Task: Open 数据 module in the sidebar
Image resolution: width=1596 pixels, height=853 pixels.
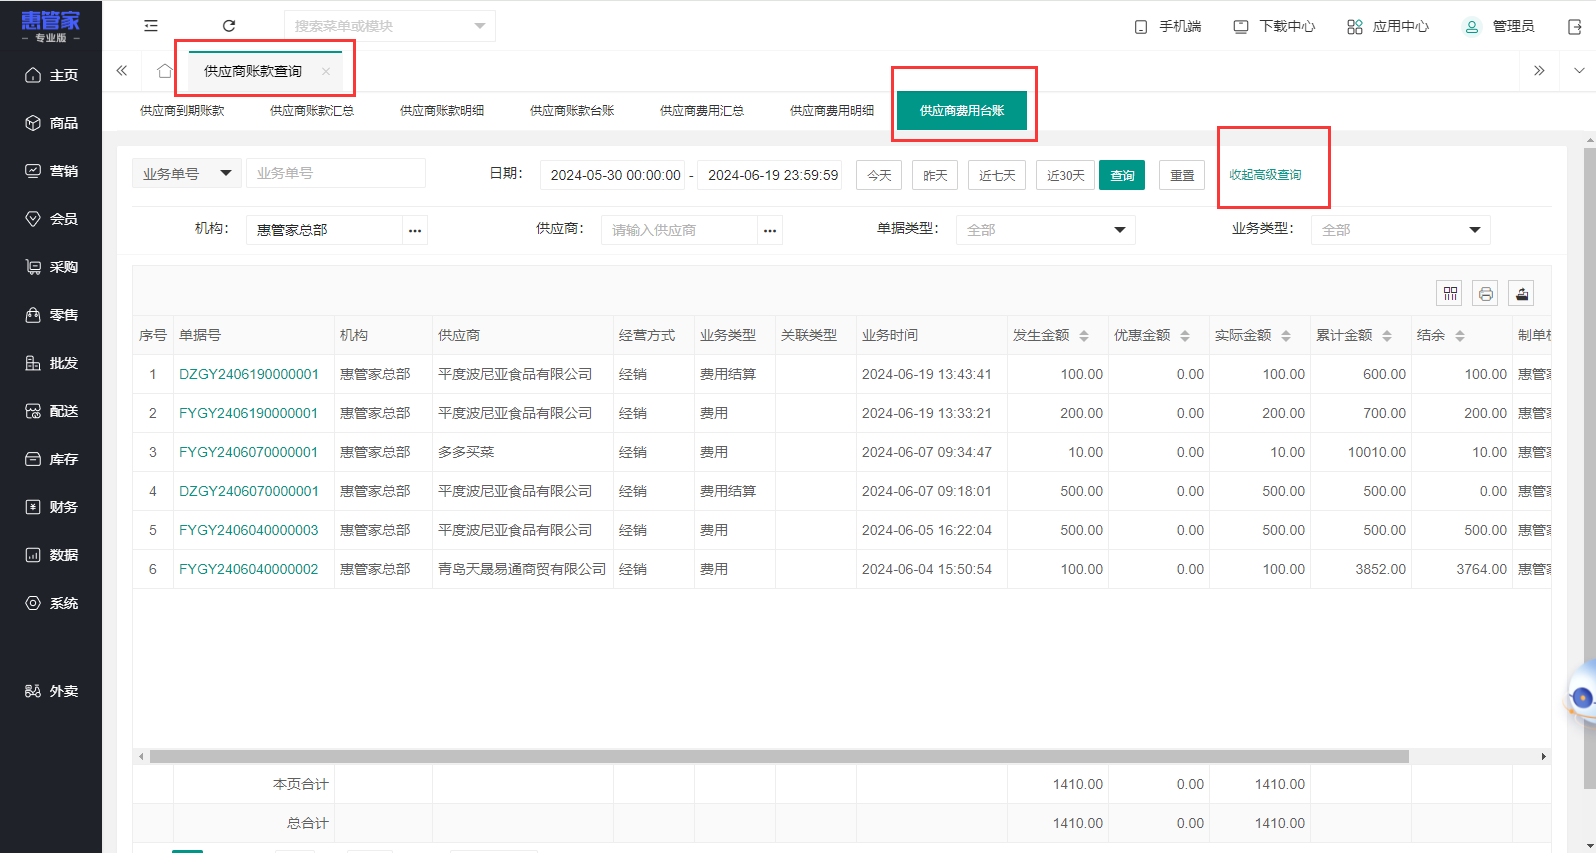Action: [x=51, y=555]
